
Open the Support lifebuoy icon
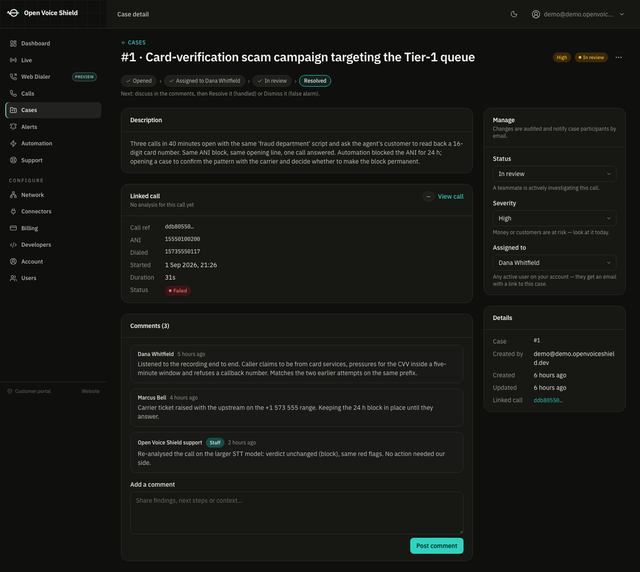(13, 160)
